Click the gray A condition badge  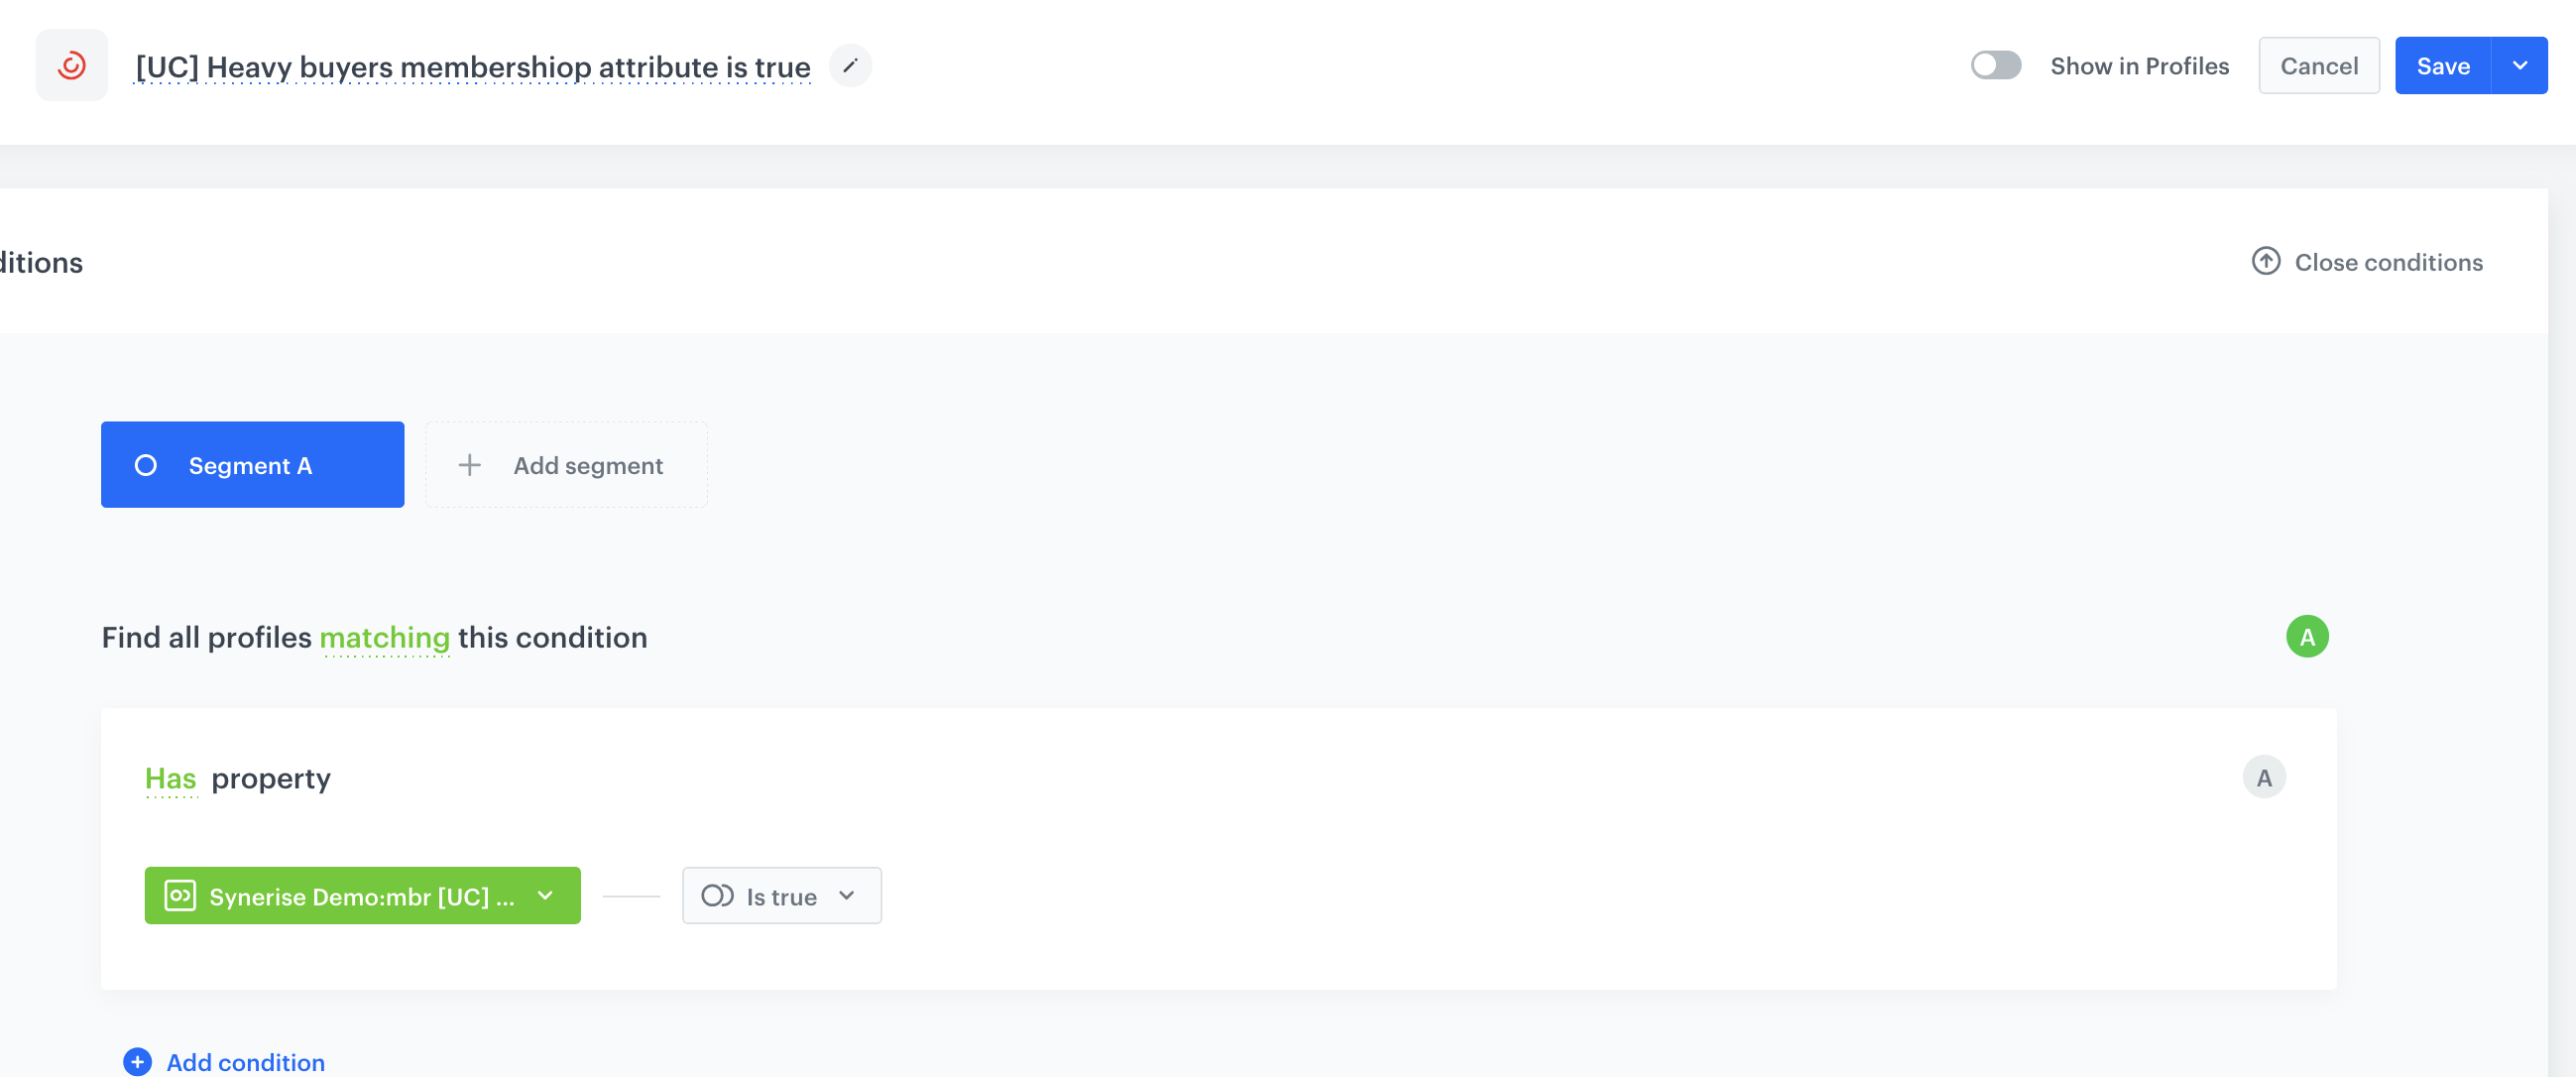(2263, 778)
